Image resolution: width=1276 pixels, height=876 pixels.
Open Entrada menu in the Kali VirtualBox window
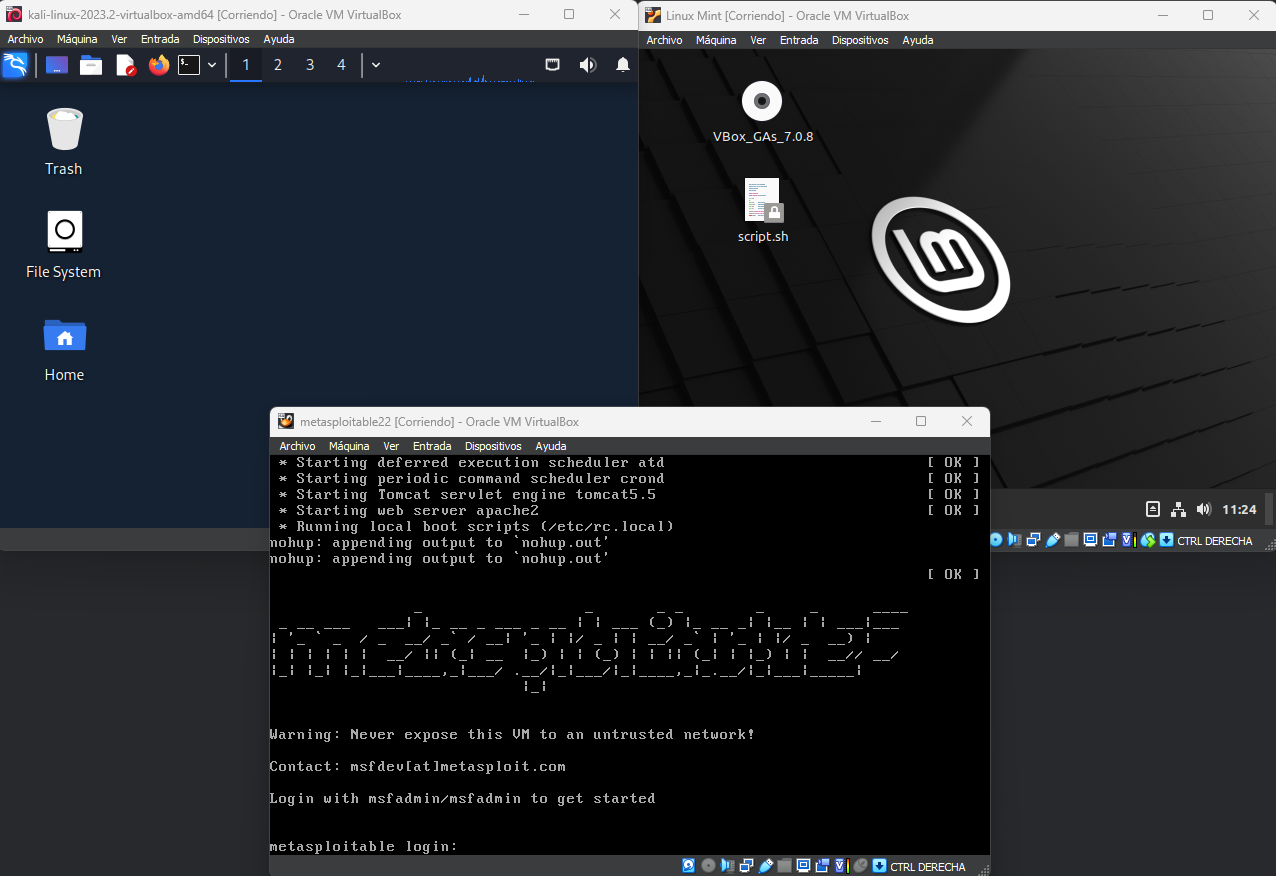tap(160, 39)
